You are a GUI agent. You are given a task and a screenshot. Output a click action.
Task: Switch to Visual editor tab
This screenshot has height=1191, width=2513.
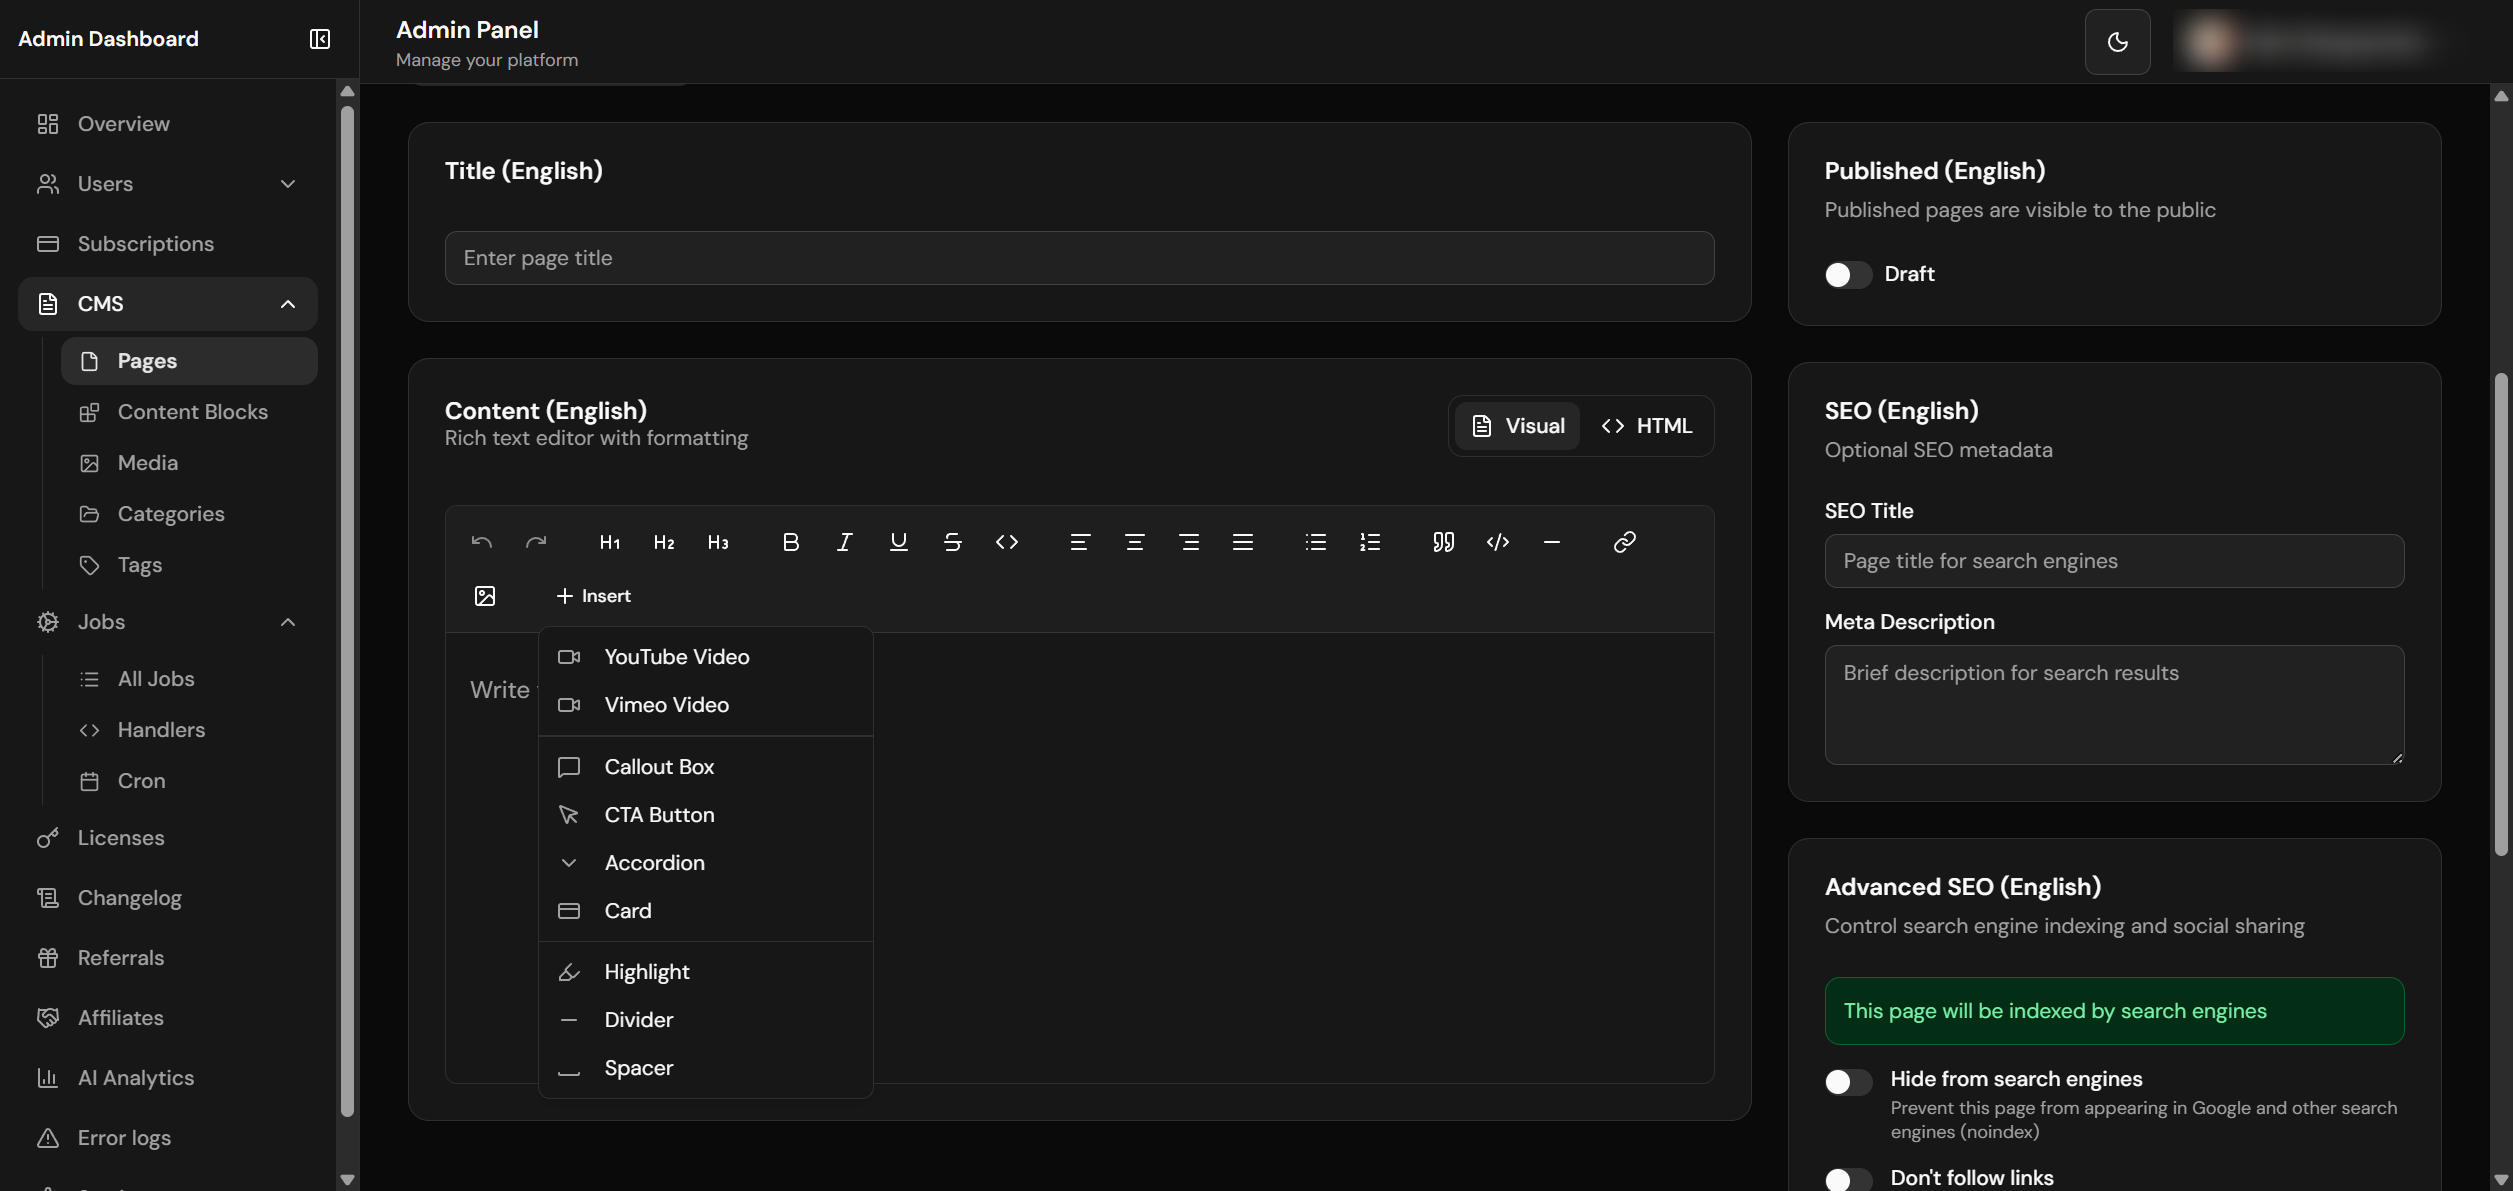point(1517,426)
